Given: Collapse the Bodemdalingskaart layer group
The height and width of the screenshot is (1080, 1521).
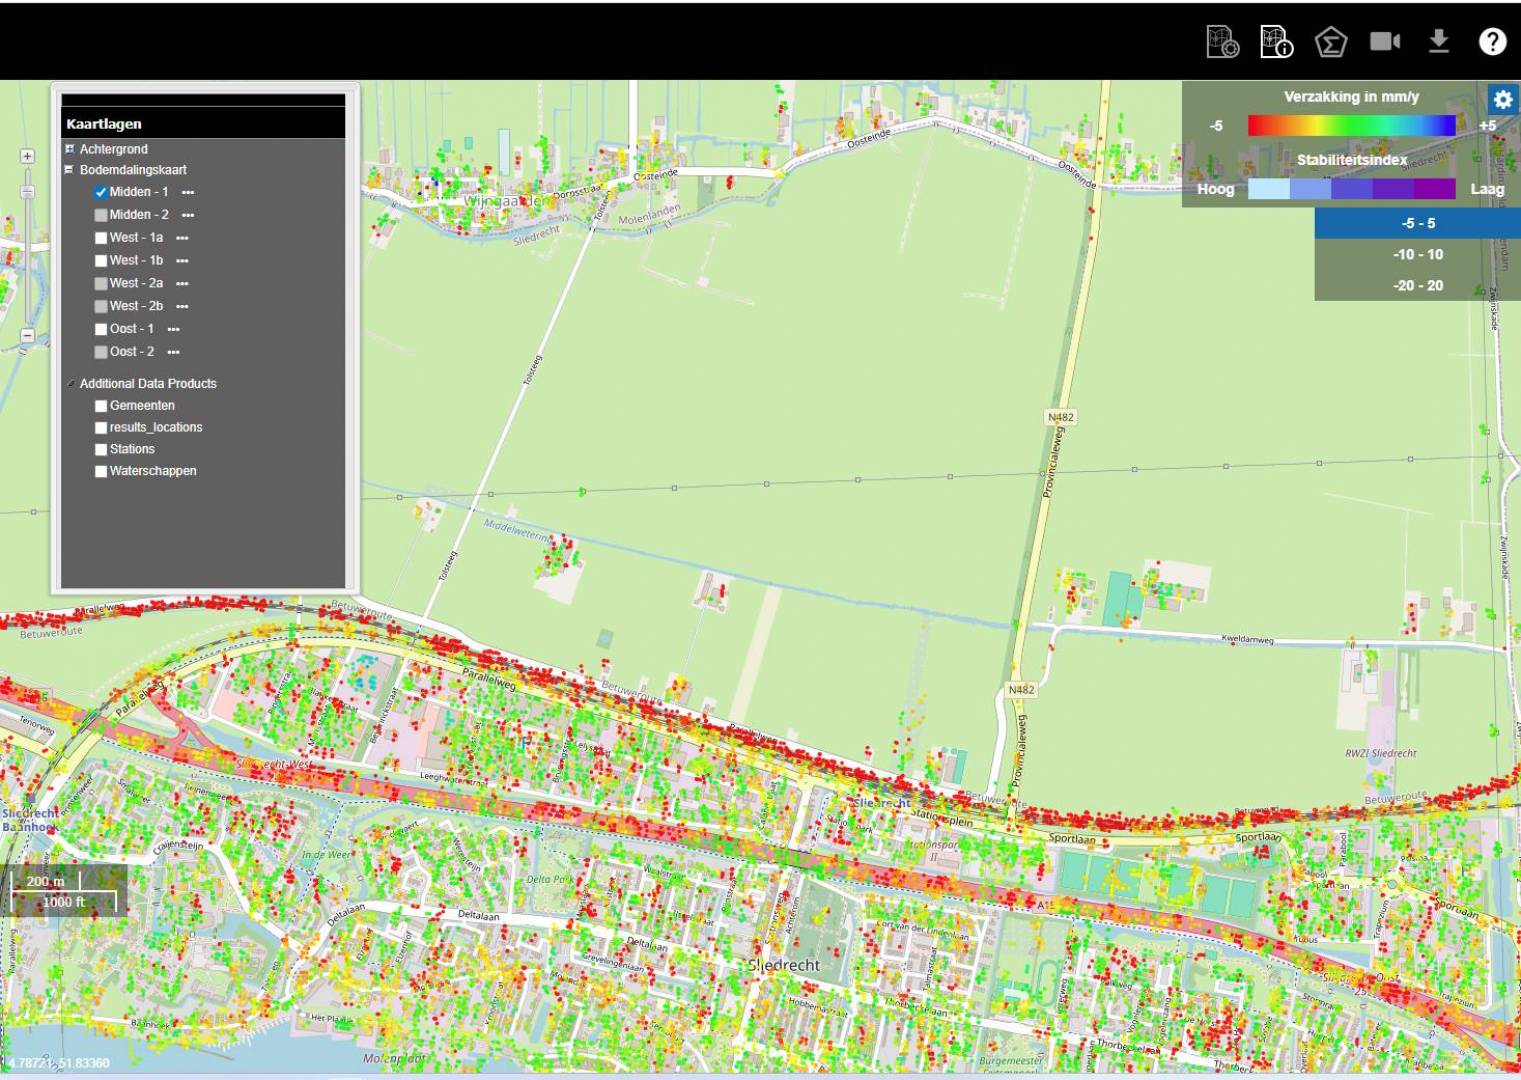Looking at the screenshot, I should [70, 170].
